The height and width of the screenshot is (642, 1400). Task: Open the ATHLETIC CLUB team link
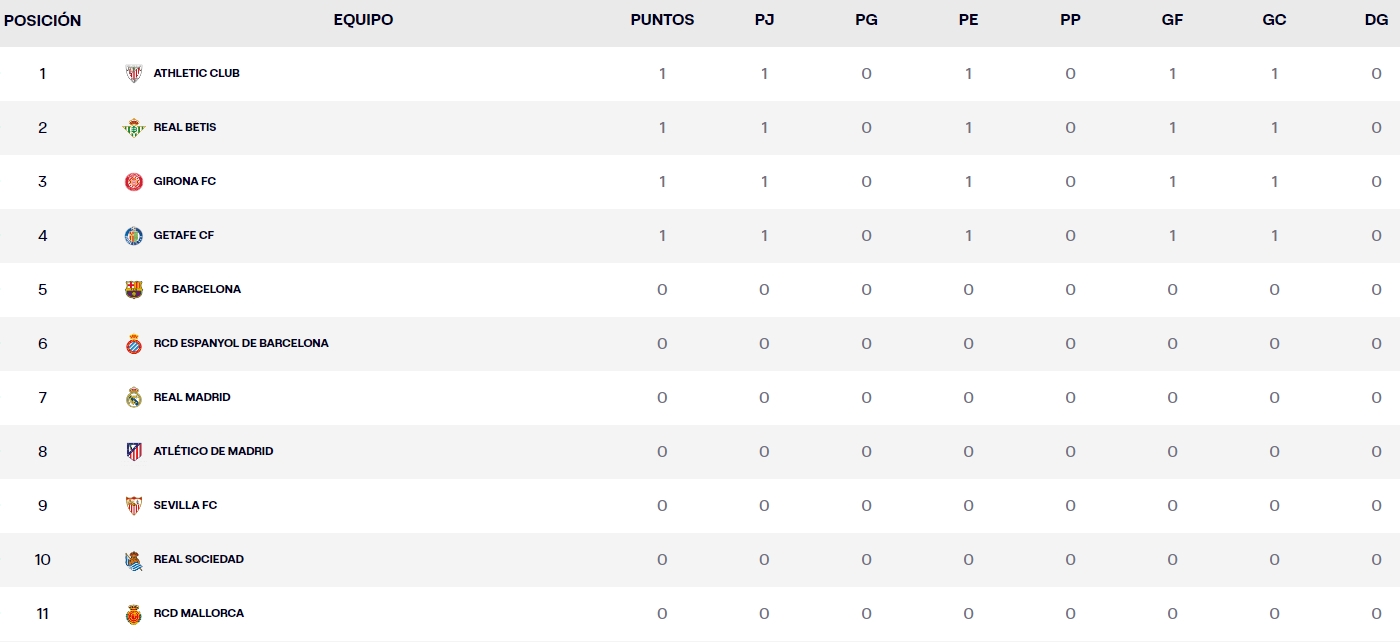tap(196, 73)
